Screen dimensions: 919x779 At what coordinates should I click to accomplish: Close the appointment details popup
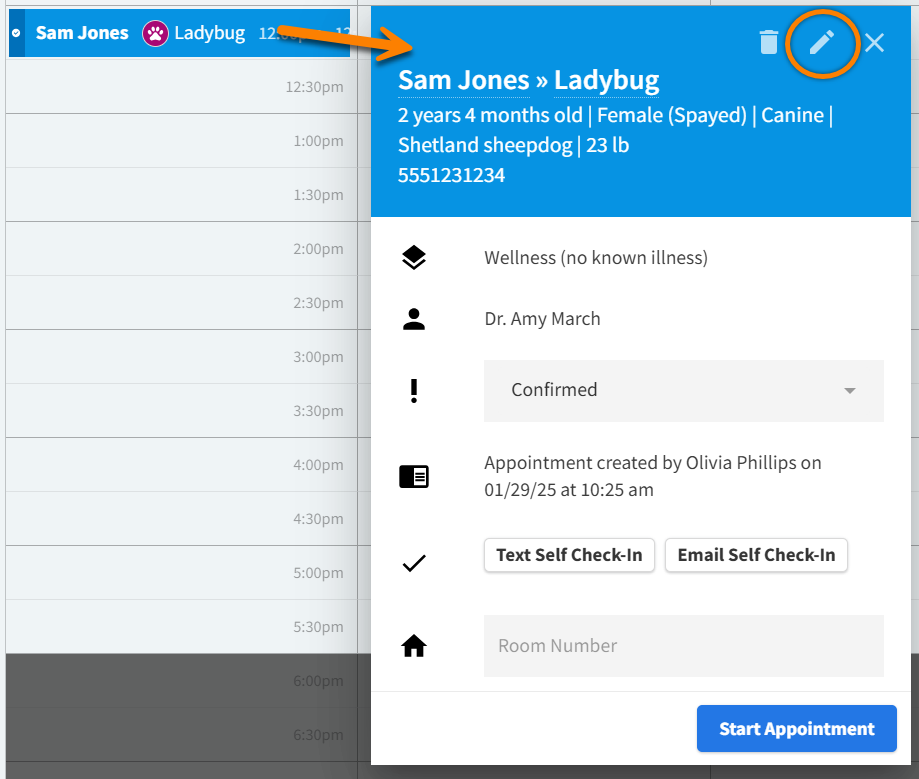[x=875, y=42]
